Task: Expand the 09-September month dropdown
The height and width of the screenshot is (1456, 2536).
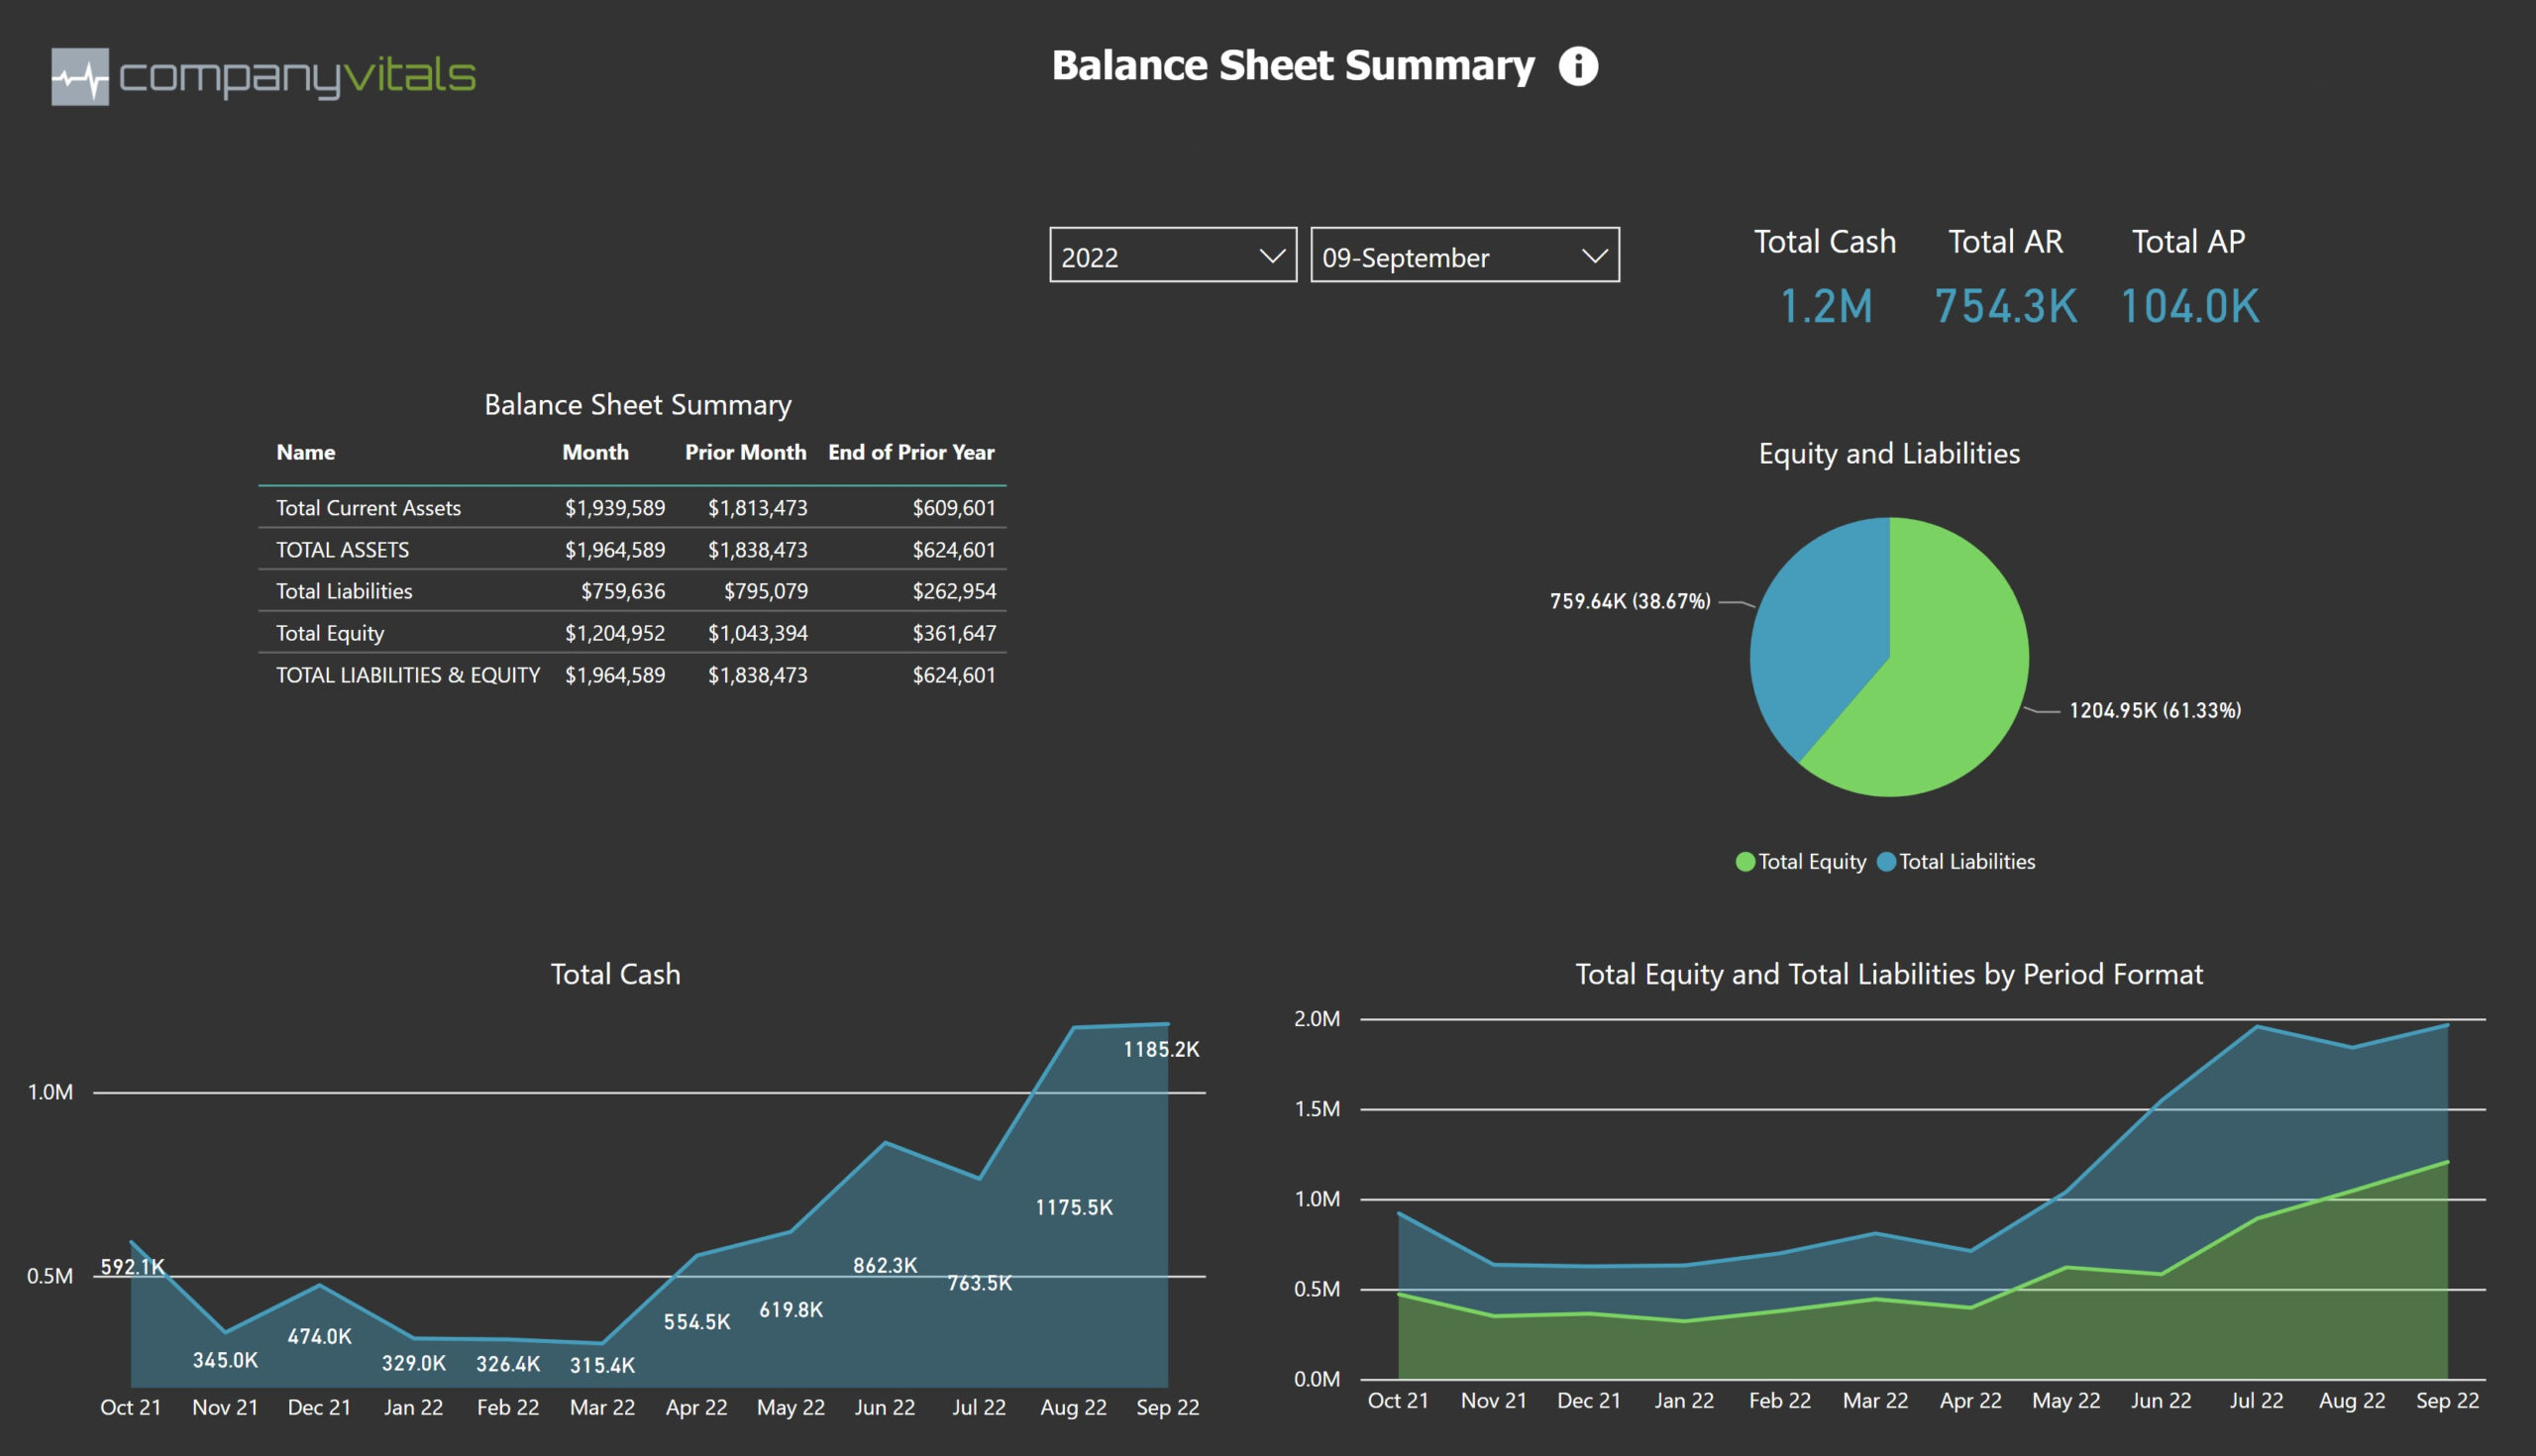Action: pyautogui.click(x=1464, y=255)
